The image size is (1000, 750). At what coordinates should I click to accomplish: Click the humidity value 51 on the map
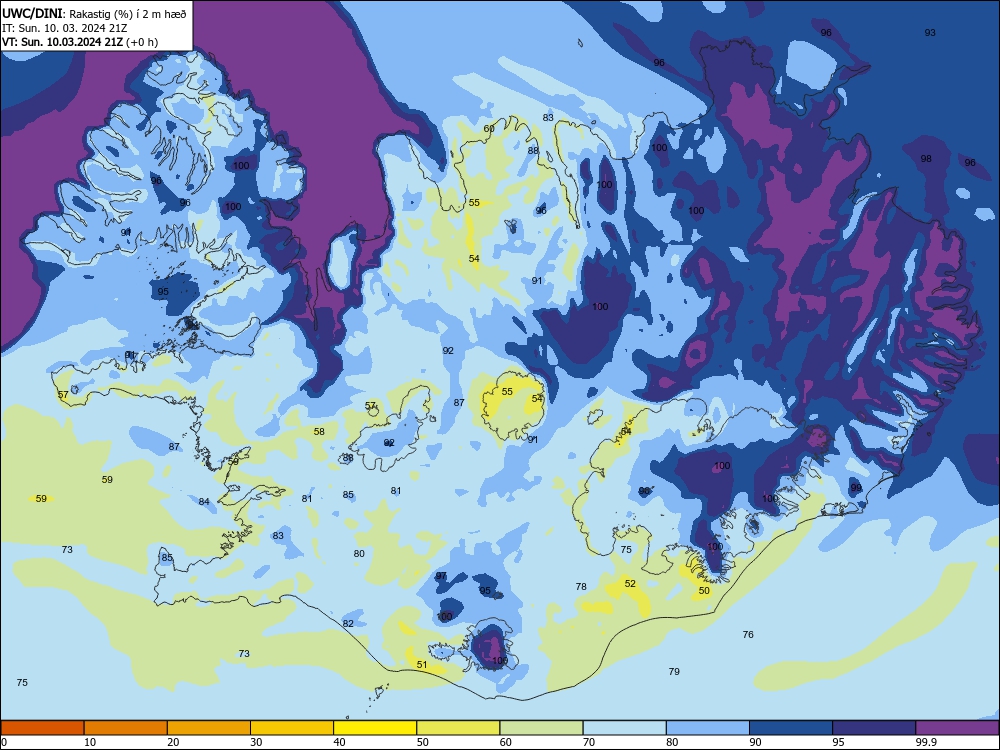click(422, 665)
